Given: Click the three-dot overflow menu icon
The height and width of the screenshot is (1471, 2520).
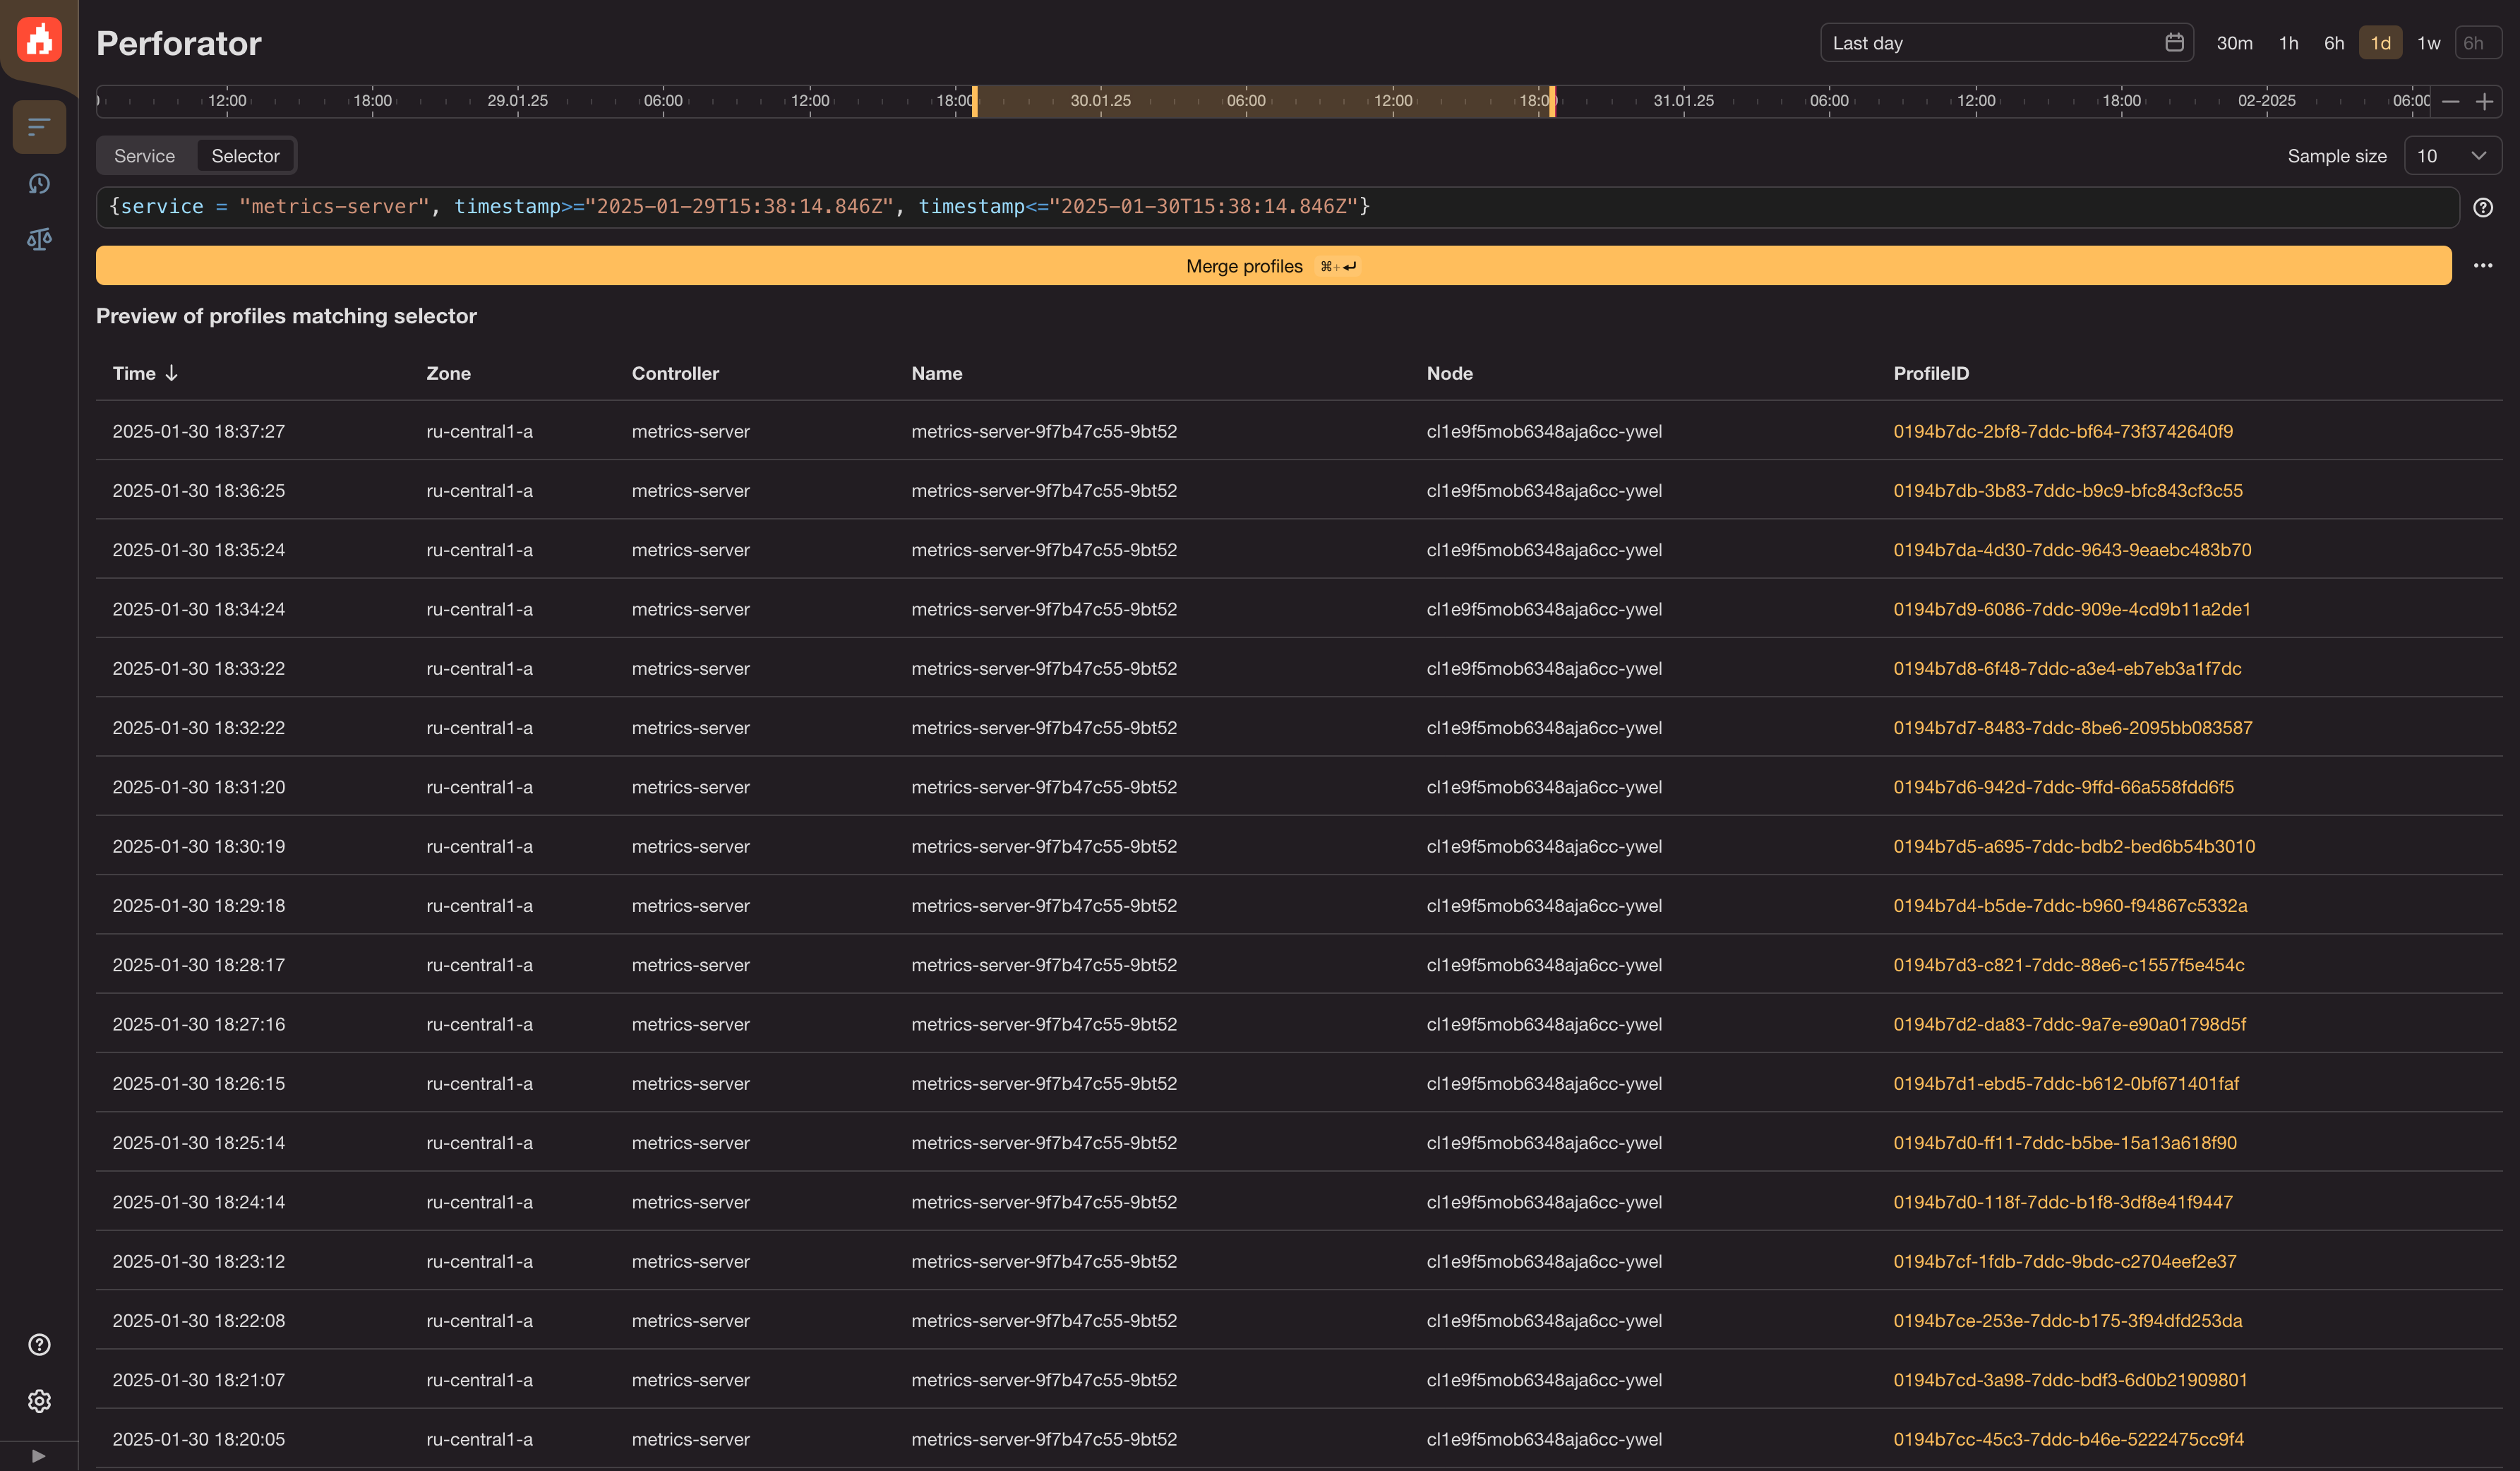Looking at the screenshot, I should click(x=2483, y=265).
